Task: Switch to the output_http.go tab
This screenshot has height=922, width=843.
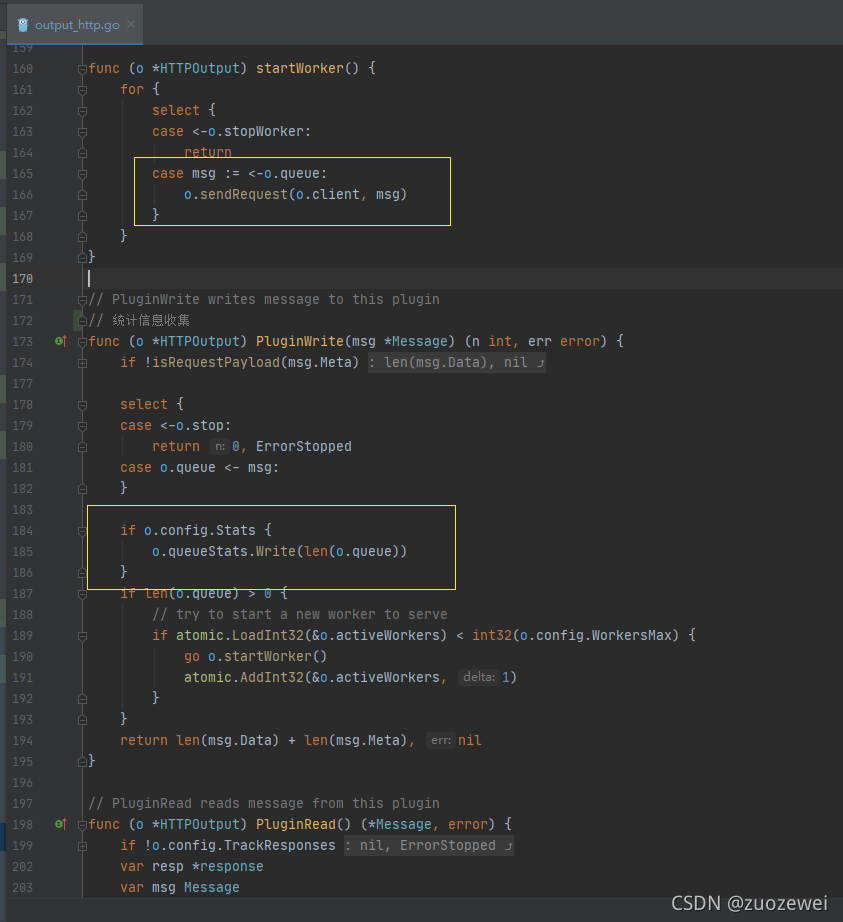Action: pyautogui.click(x=76, y=25)
